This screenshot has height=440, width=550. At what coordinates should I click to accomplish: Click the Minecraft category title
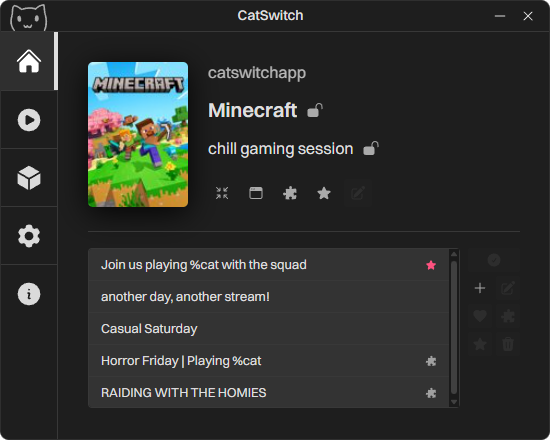pyautogui.click(x=253, y=110)
